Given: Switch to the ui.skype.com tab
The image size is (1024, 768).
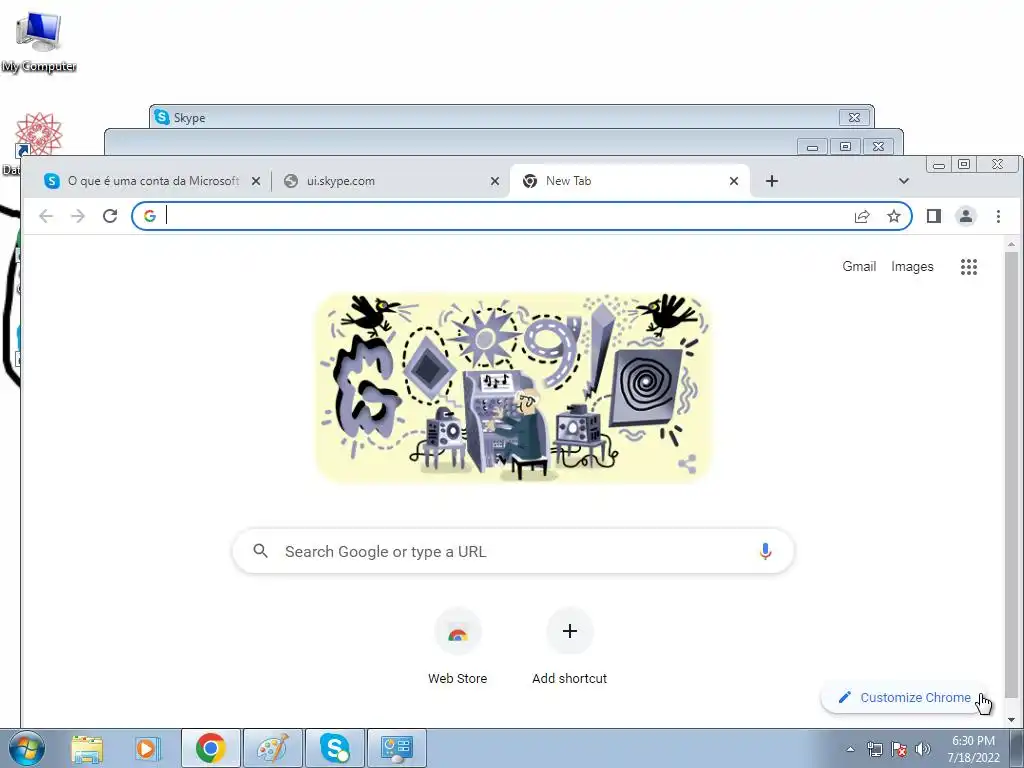Looking at the screenshot, I should (x=390, y=181).
